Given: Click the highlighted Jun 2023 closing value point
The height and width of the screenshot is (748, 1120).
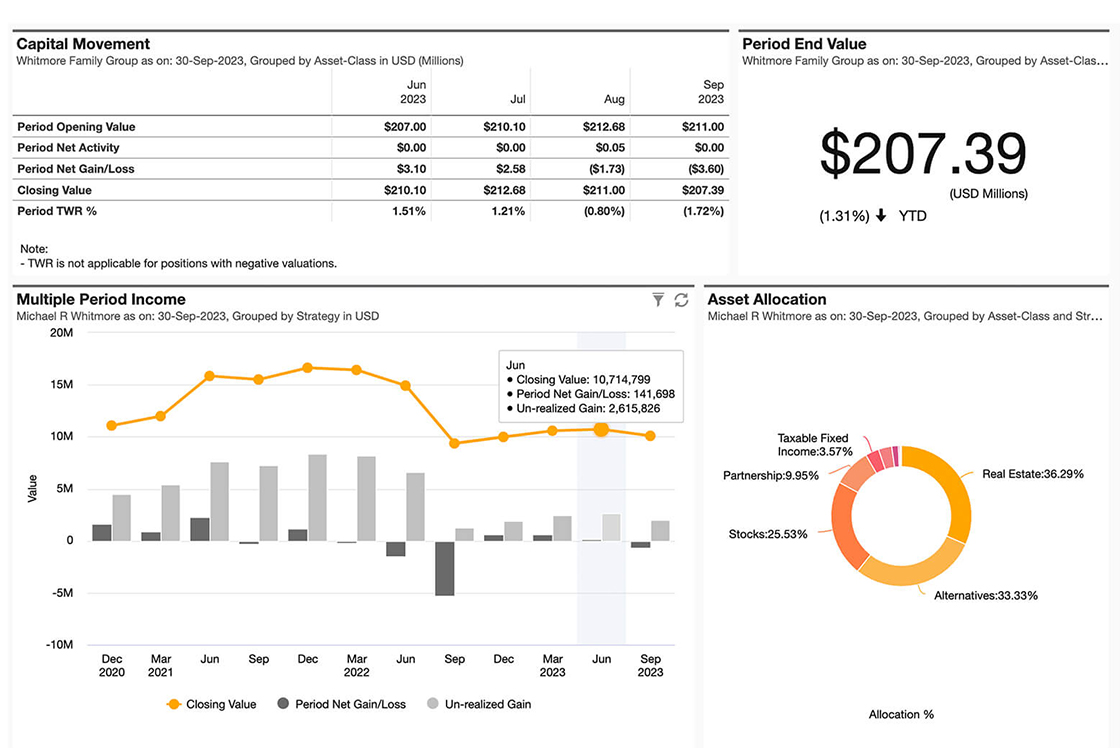Looking at the screenshot, I should (x=601, y=429).
